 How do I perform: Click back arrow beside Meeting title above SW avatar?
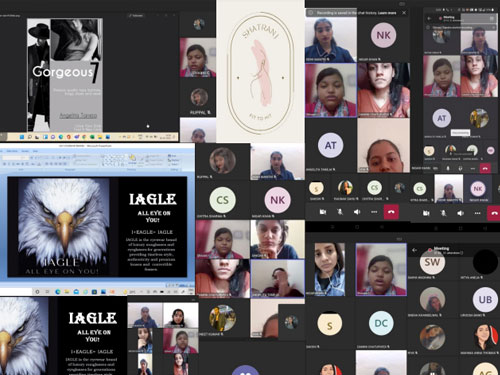[415, 250]
